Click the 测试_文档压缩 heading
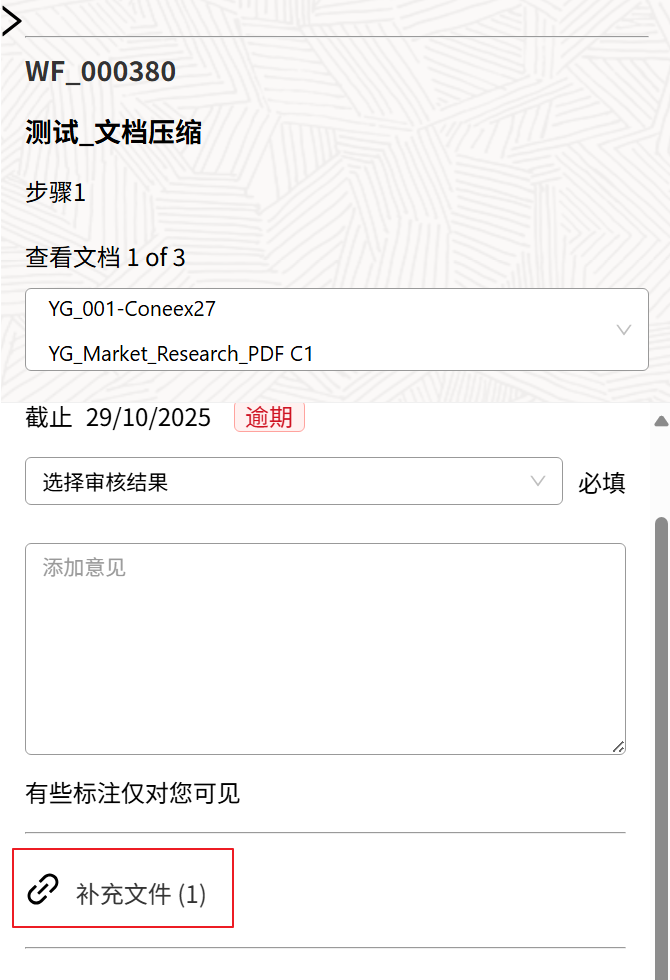 (113, 133)
